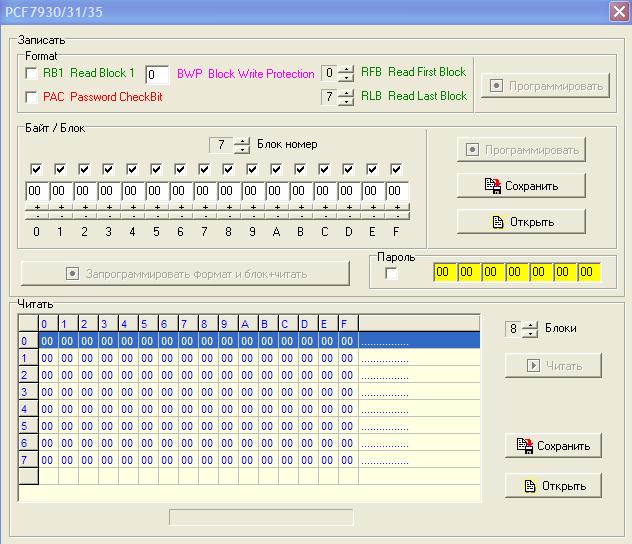Click Программировать button in the Format group
632x544 pixels.
[x=545, y=85]
